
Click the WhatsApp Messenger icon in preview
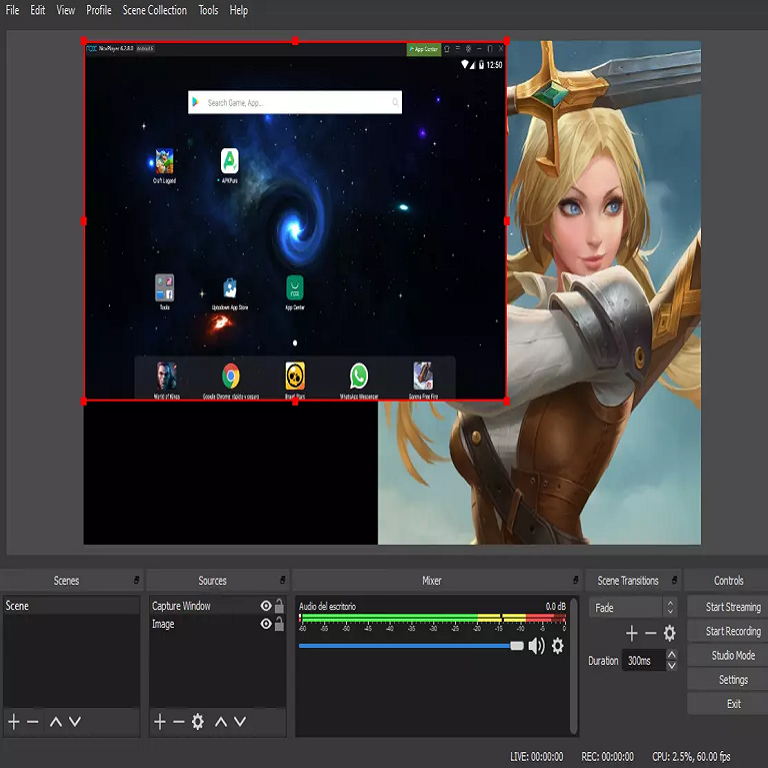[359, 376]
